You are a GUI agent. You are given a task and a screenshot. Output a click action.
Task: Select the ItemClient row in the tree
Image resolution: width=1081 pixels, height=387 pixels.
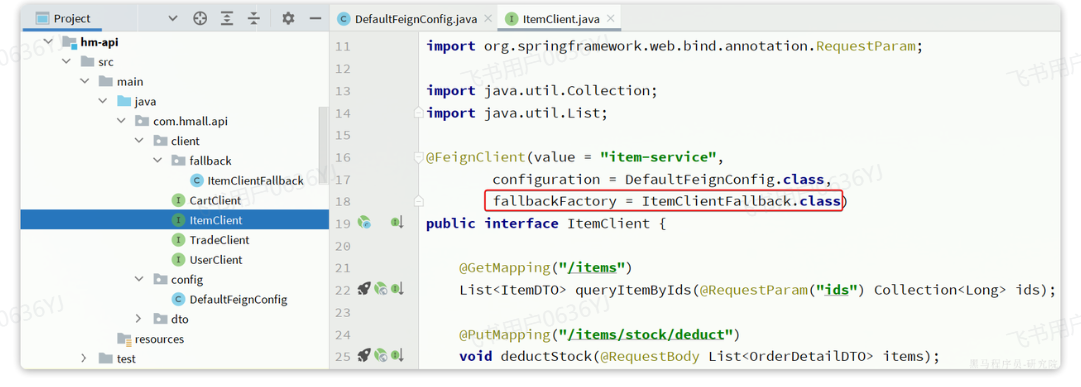174,220
